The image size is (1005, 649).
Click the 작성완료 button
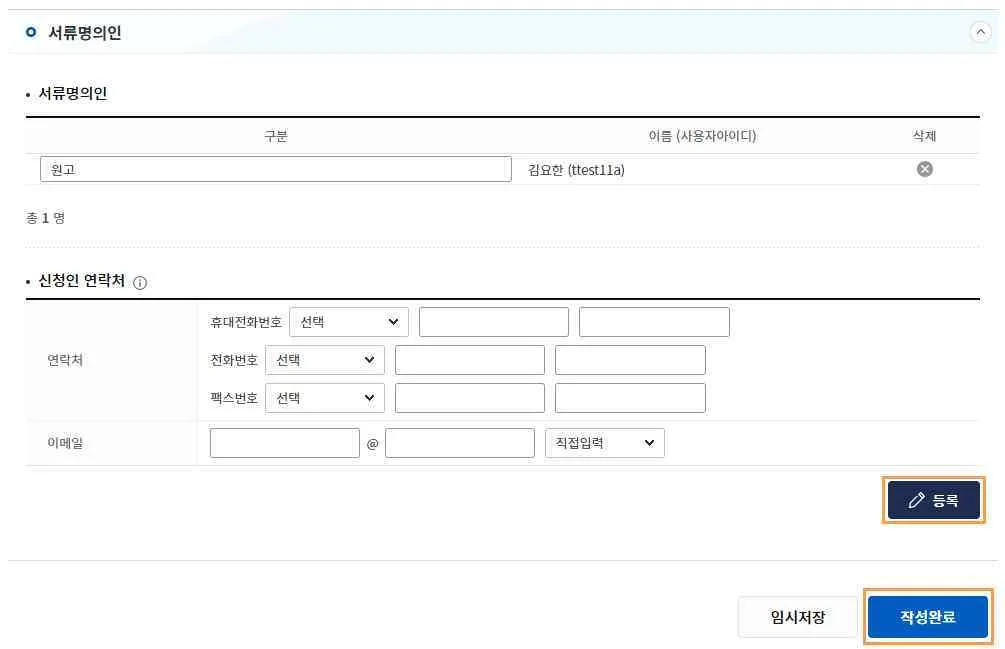point(927,617)
